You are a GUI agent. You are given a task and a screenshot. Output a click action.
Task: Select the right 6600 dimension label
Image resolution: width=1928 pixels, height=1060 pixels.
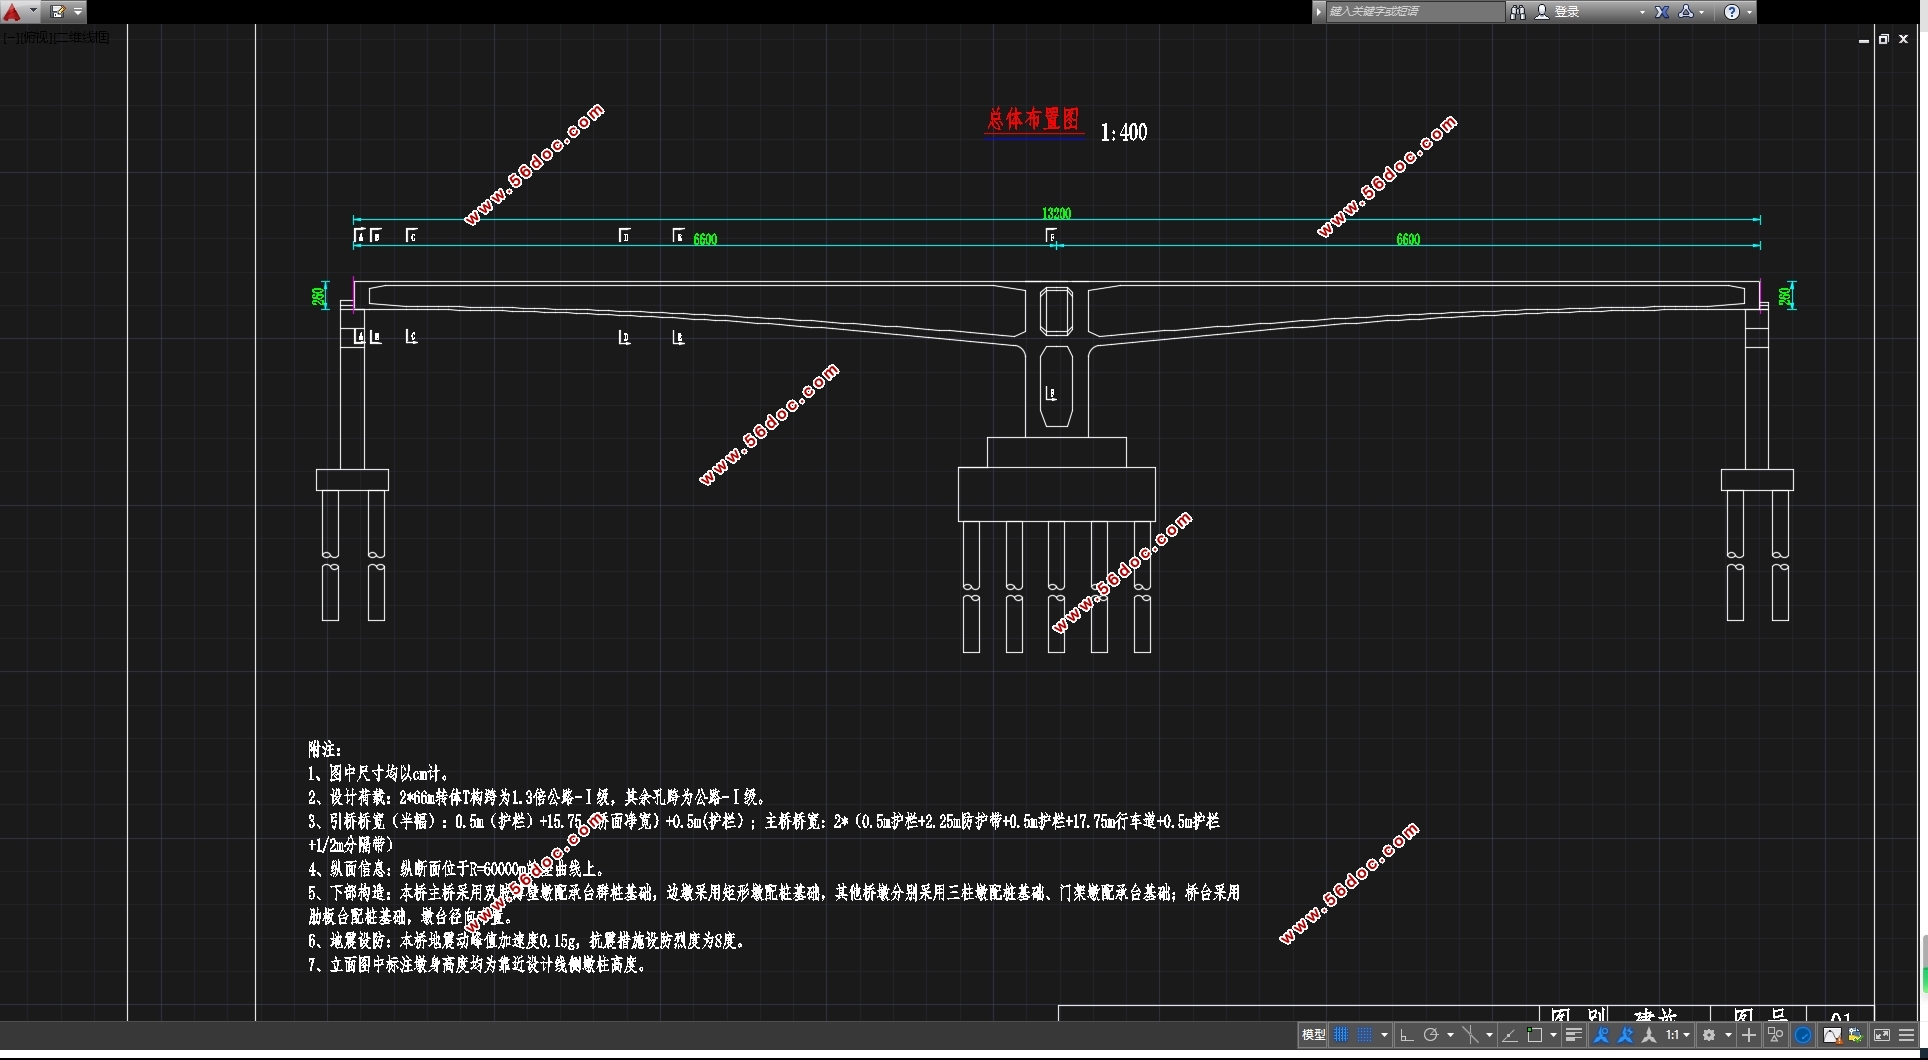(x=1408, y=239)
